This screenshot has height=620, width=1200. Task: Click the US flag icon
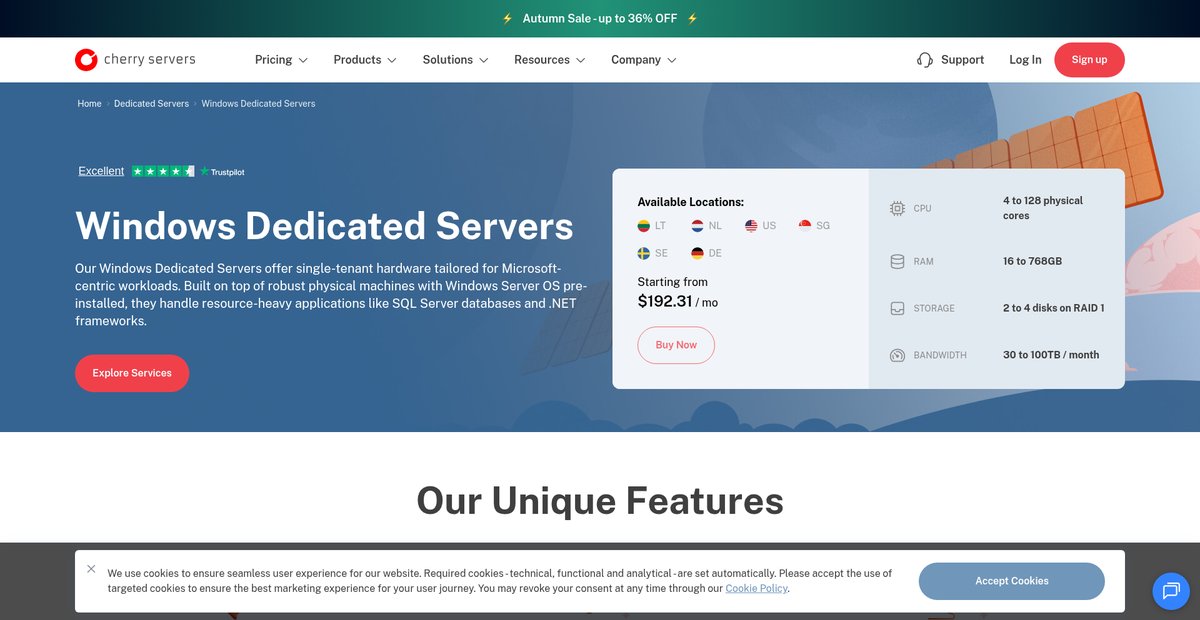pos(752,226)
